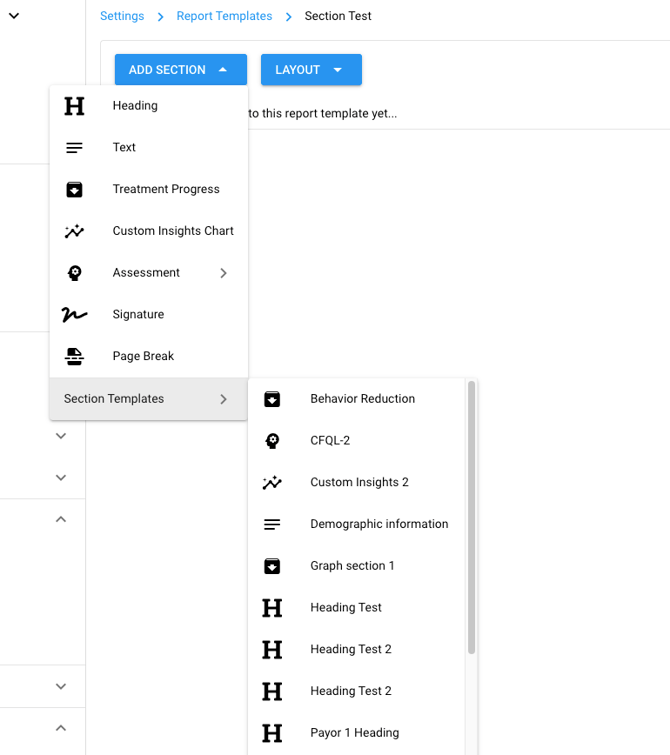Expand the Assessment submenu arrow
The width and height of the screenshot is (670, 755).
(224, 273)
